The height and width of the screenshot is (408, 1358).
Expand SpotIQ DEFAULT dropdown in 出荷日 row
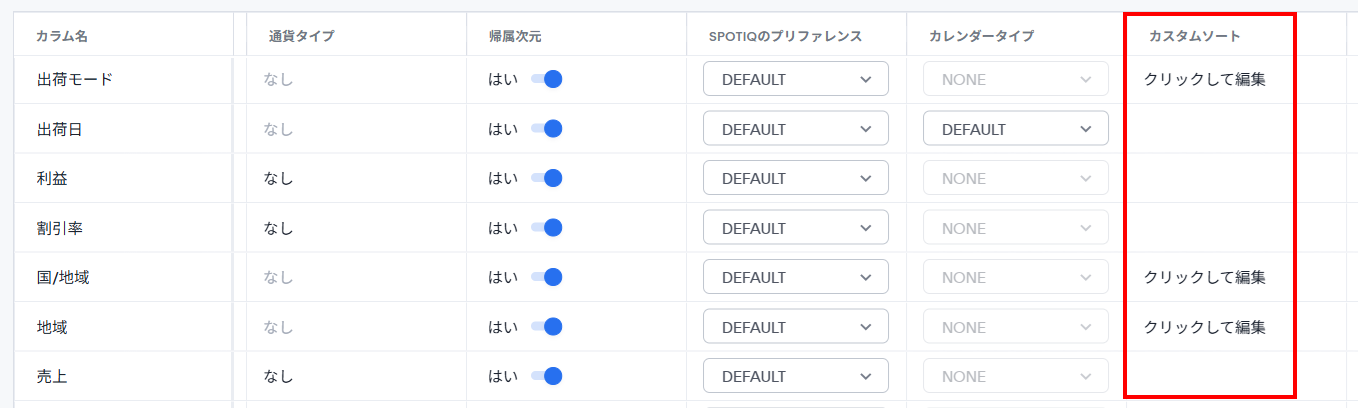(796, 129)
